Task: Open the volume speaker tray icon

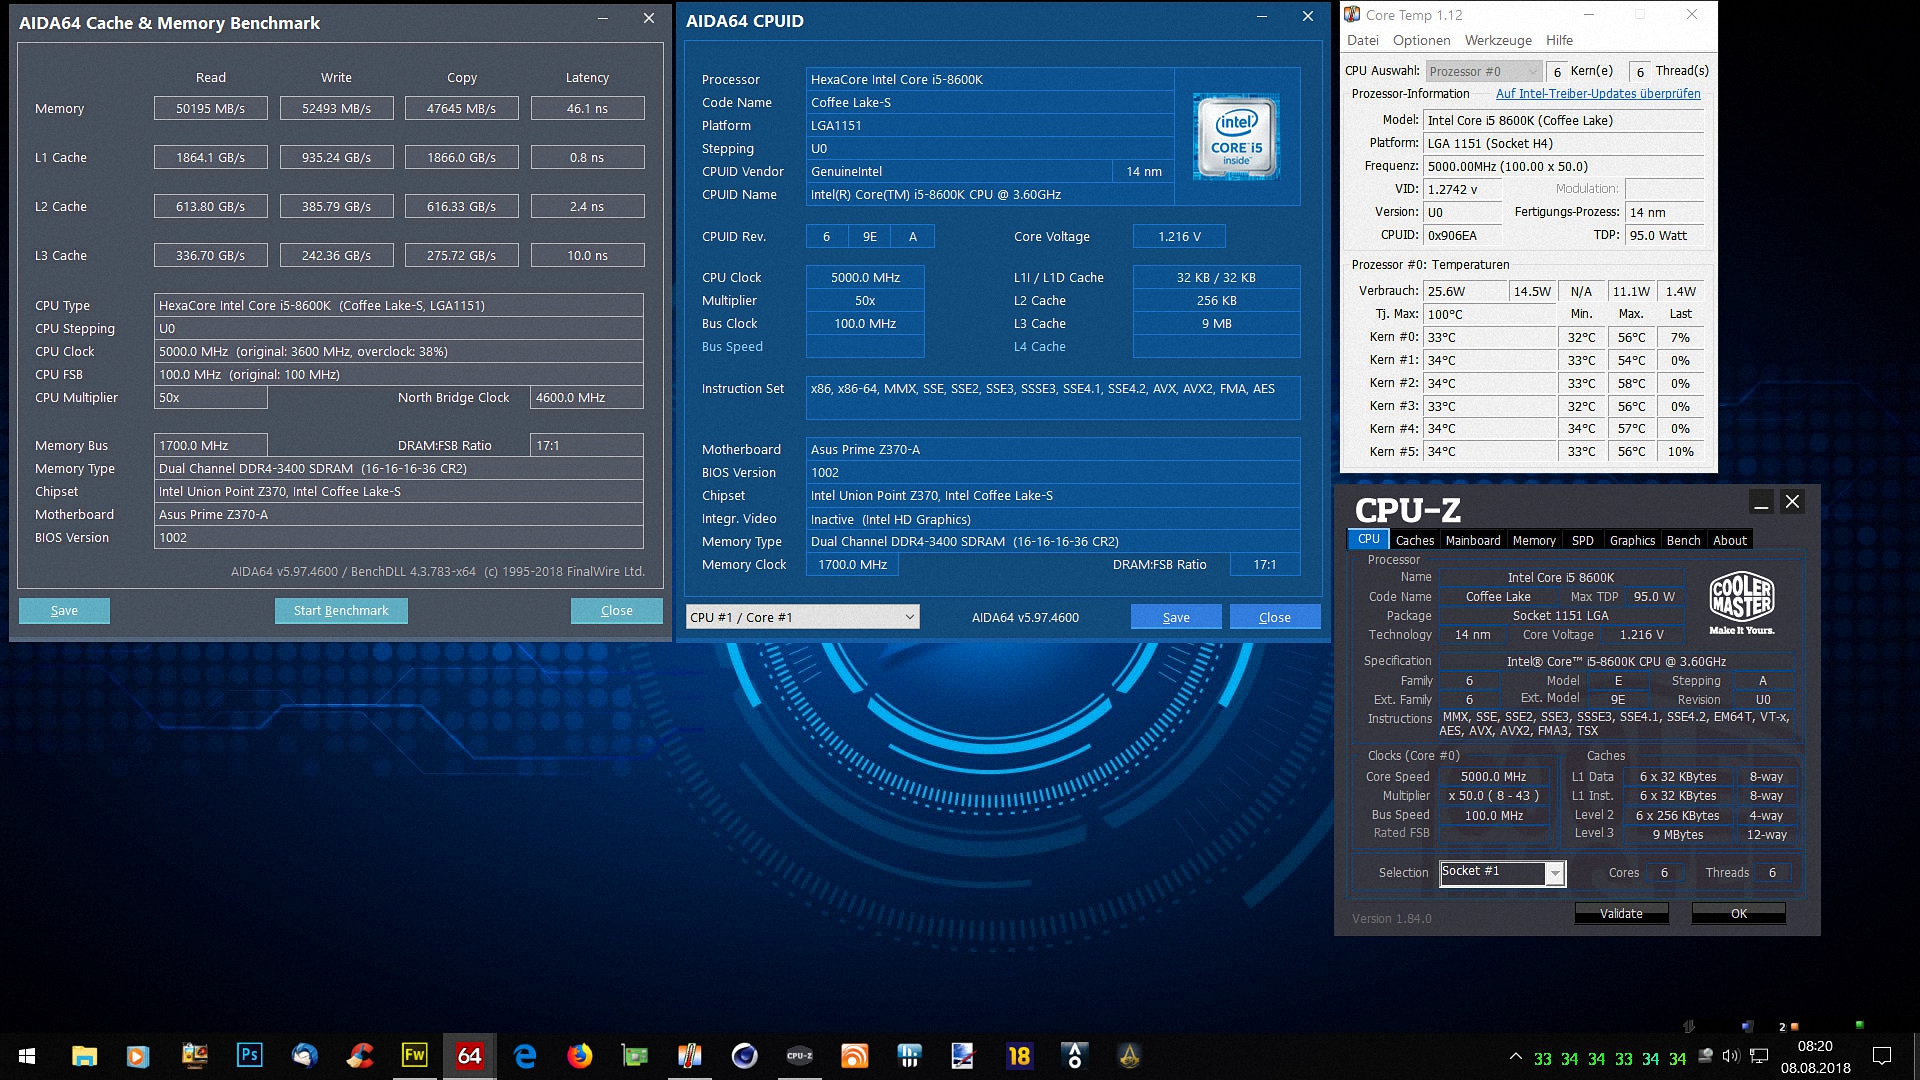Action: tap(1731, 1057)
